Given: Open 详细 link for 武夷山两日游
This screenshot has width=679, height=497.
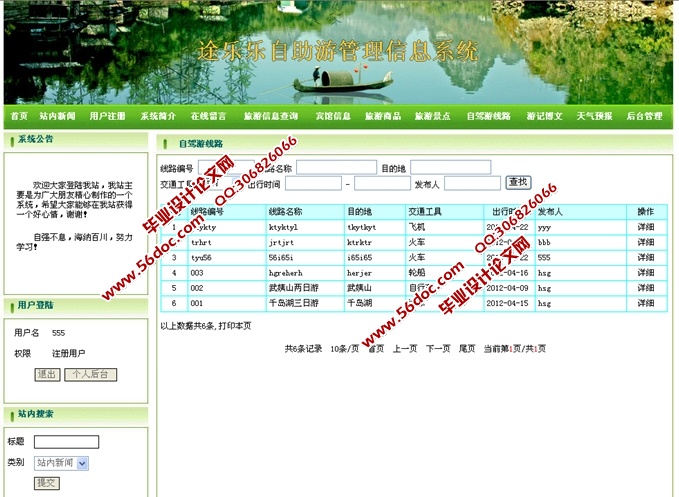Looking at the screenshot, I should [x=646, y=287].
